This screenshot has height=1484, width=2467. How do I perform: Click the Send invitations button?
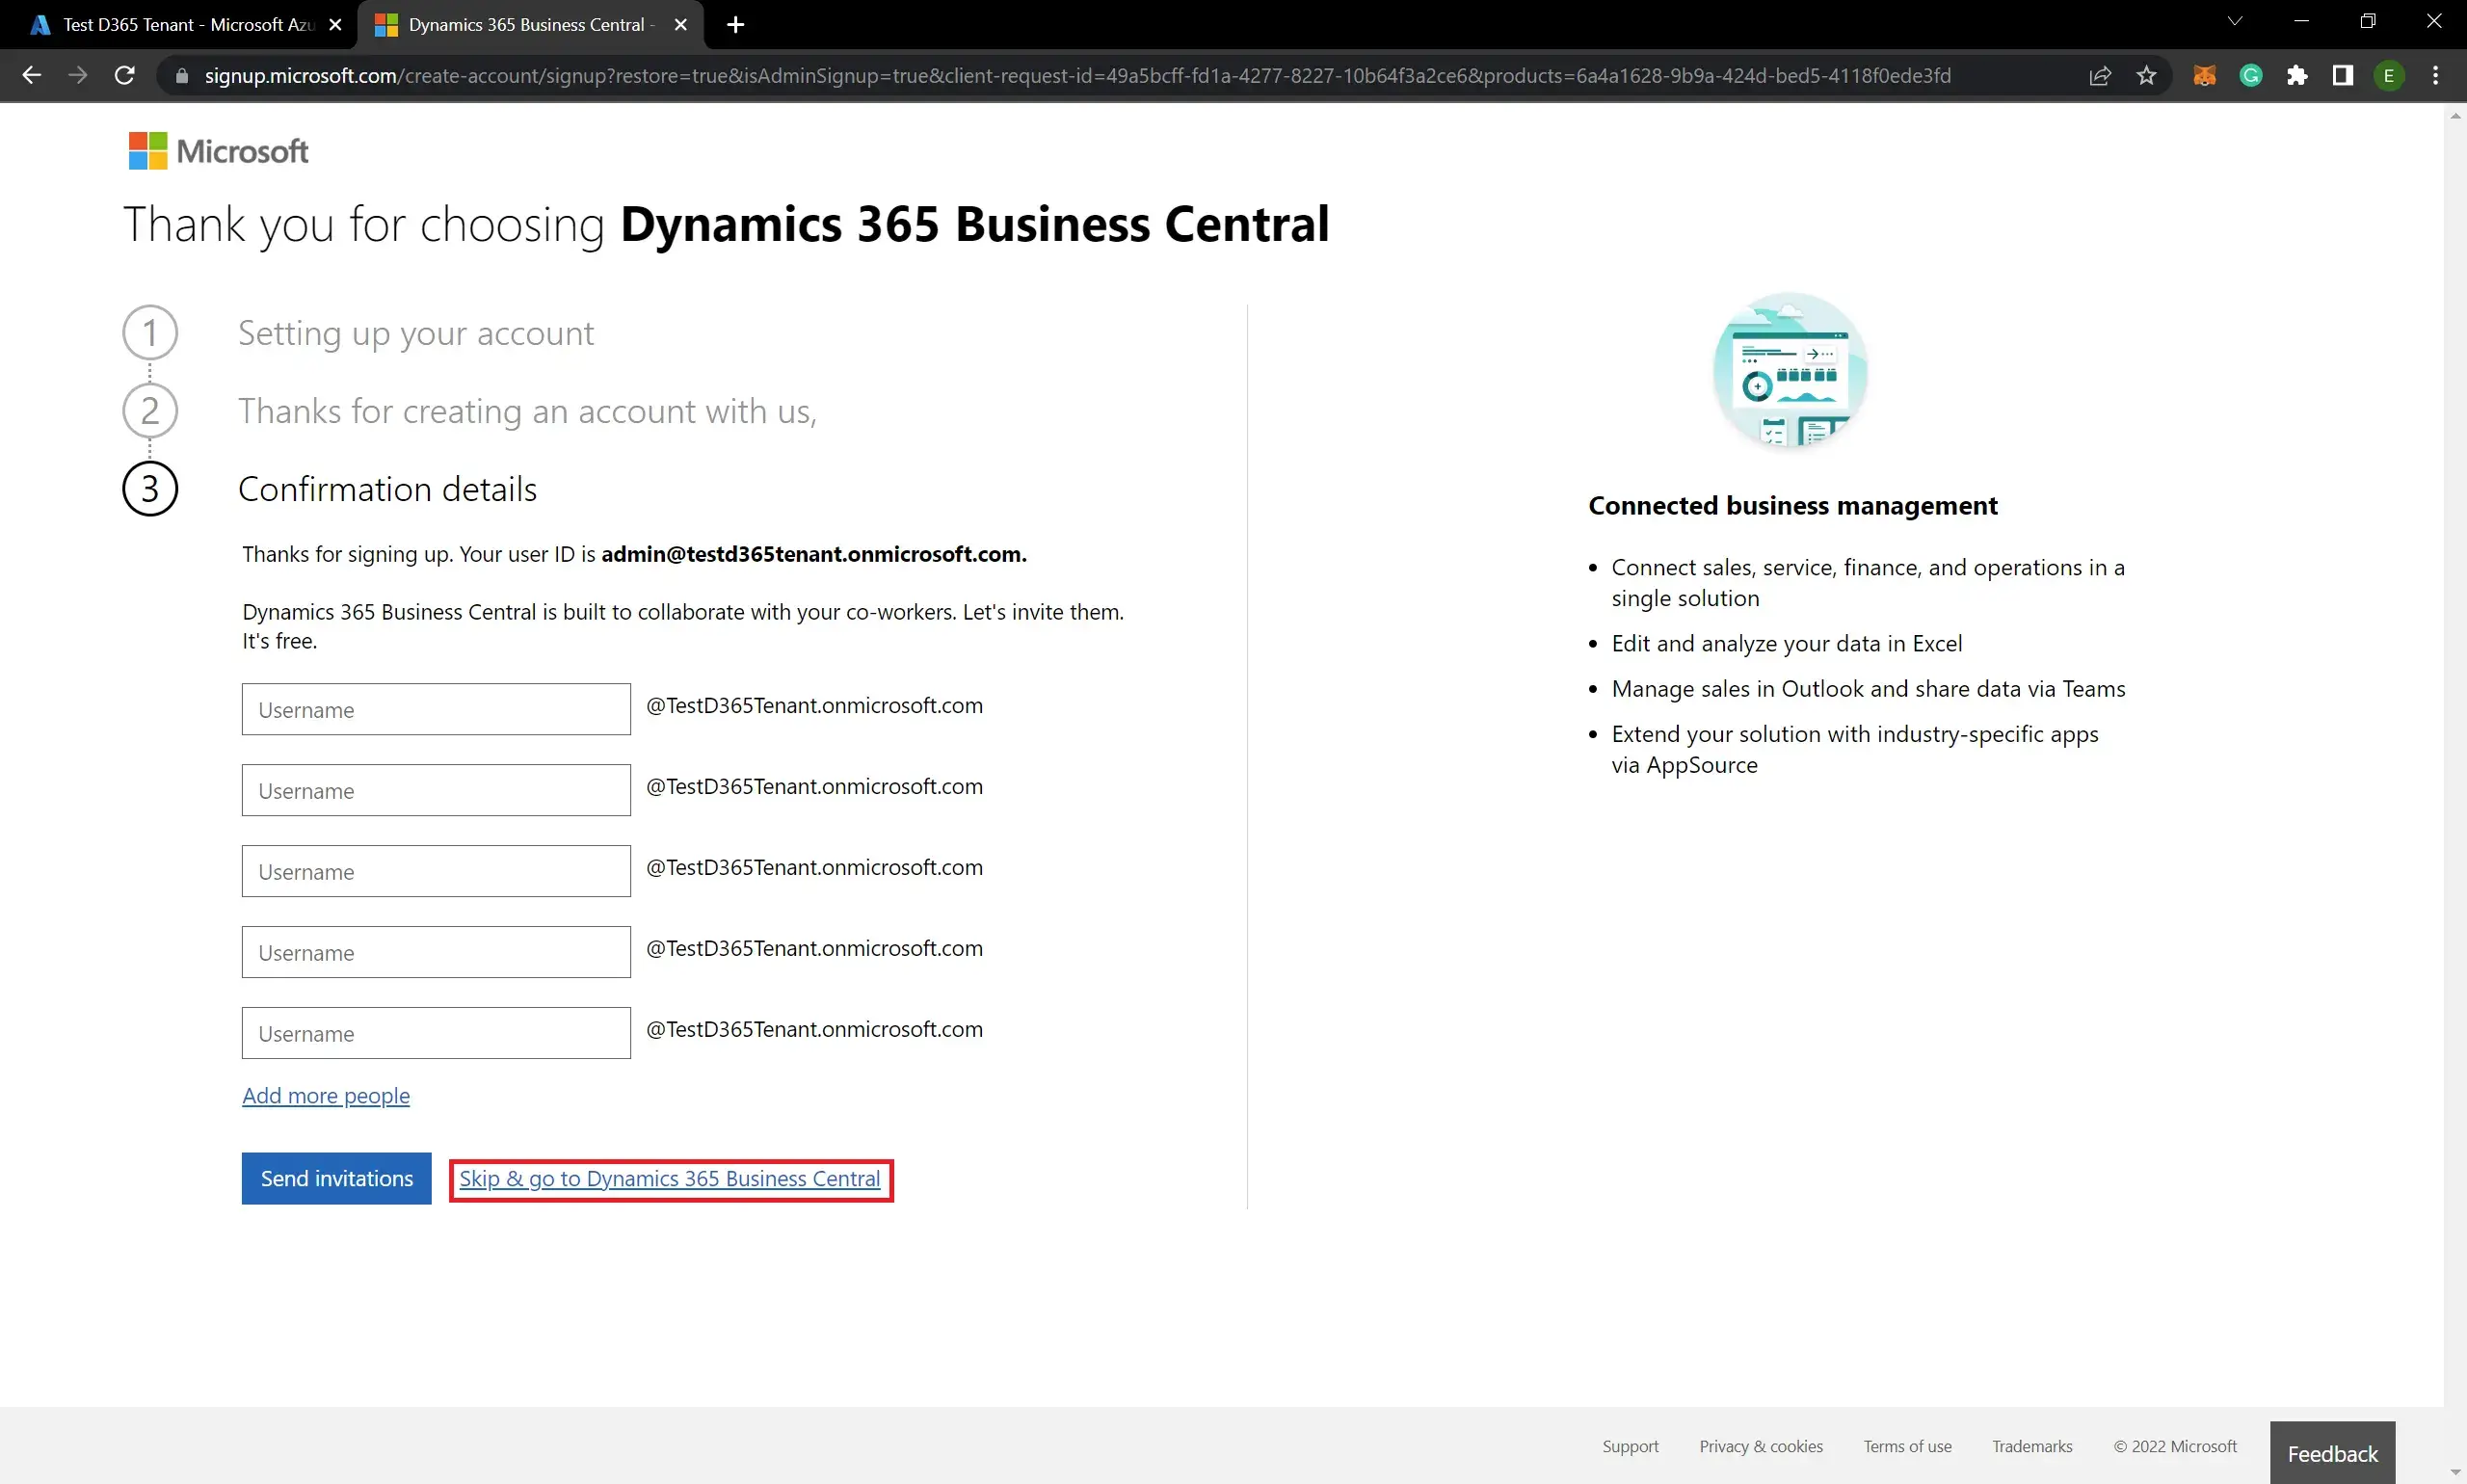click(x=336, y=1178)
